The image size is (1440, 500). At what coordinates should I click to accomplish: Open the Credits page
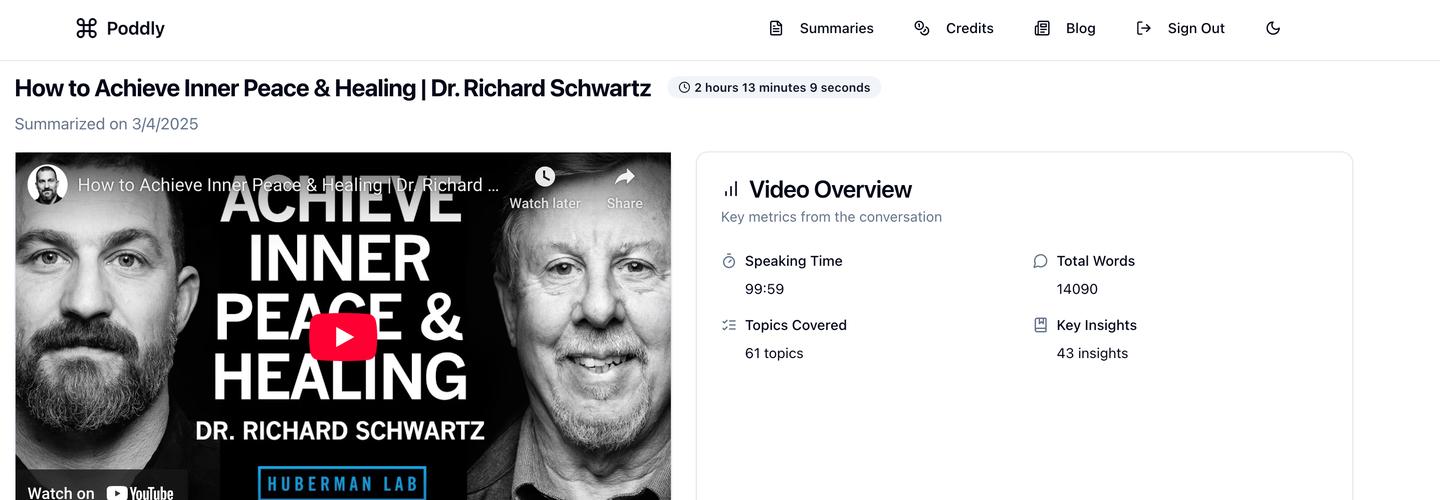tap(969, 28)
